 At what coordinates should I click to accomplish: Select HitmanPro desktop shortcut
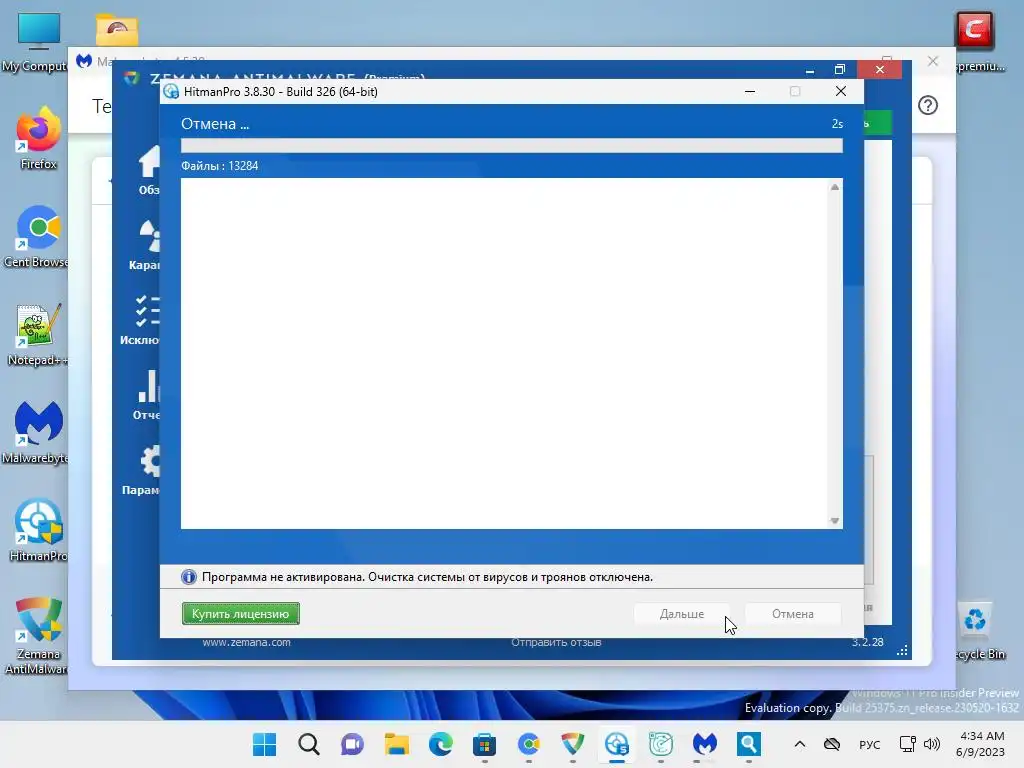(38, 530)
